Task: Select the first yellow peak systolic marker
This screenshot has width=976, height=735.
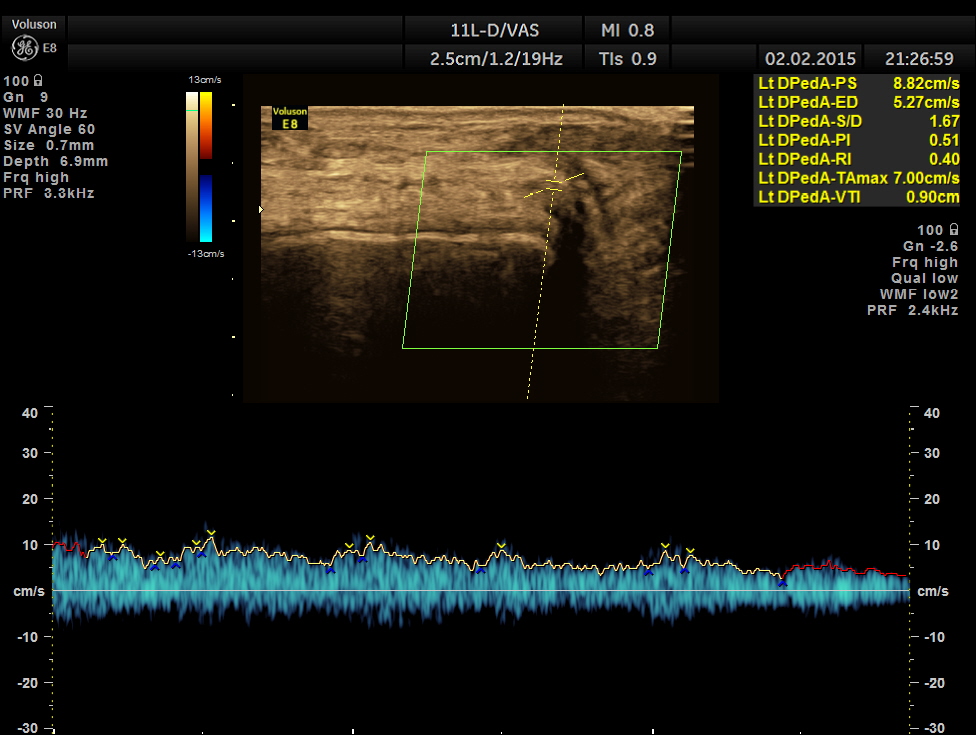Action: click(x=101, y=541)
